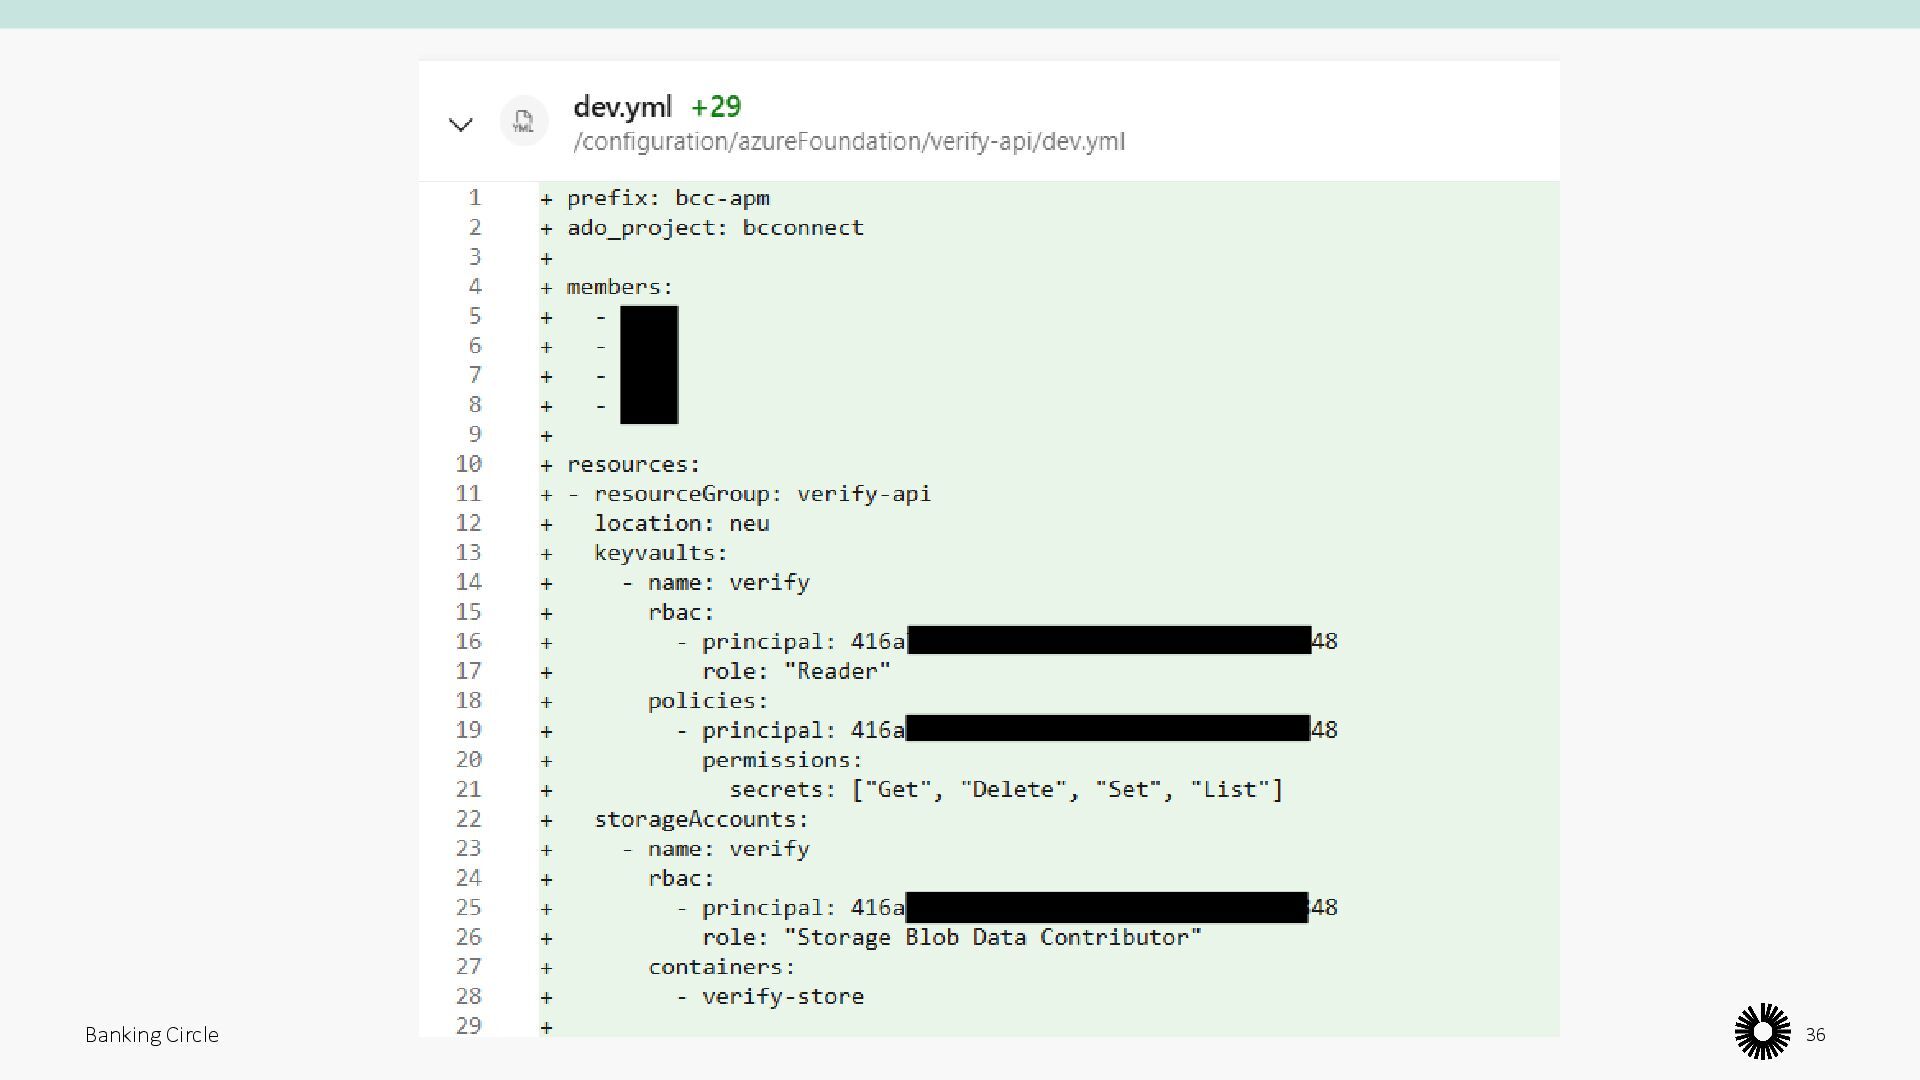Click the 'resourceGroup: verify-api' line
This screenshot has height=1080, width=1920.
pos(761,494)
